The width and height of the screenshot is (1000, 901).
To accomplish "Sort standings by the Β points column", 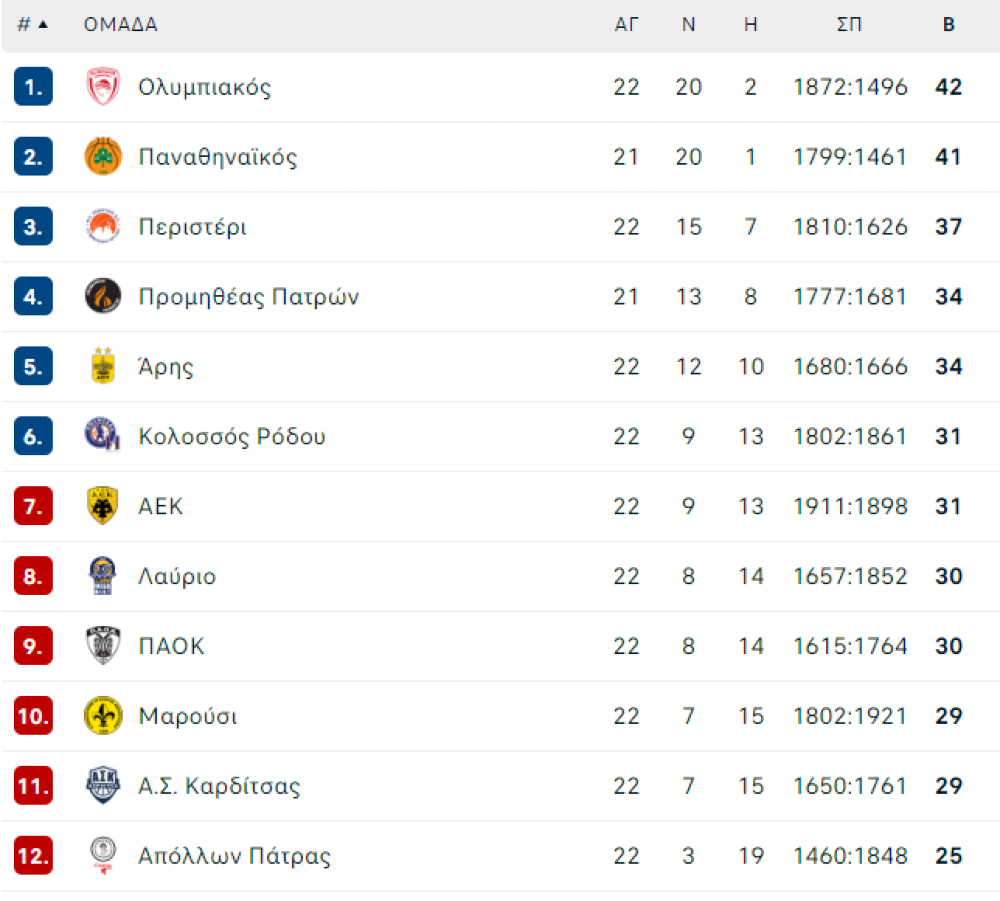I will (948, 24).
